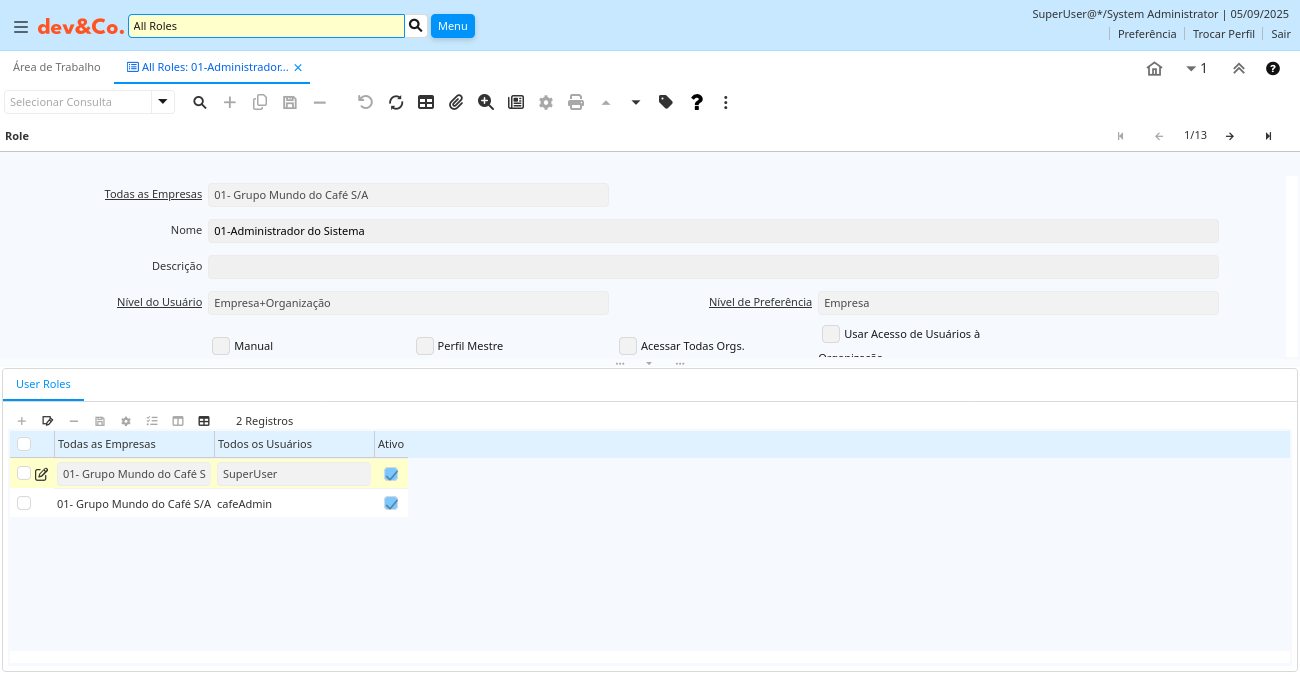Open the Selecionar Consulta dropdown
Viewport: 1300px width, 674px height.
pos(163,102)
